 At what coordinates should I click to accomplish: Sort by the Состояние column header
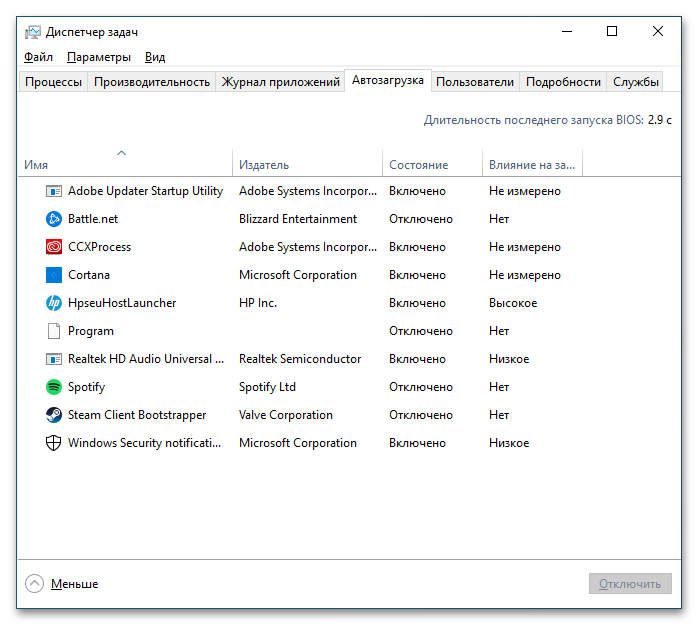(x=433, y=162)
